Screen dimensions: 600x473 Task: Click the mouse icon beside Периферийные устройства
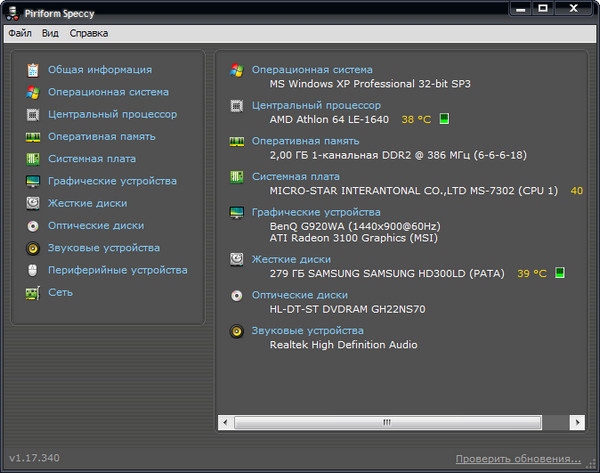point(33,271)
